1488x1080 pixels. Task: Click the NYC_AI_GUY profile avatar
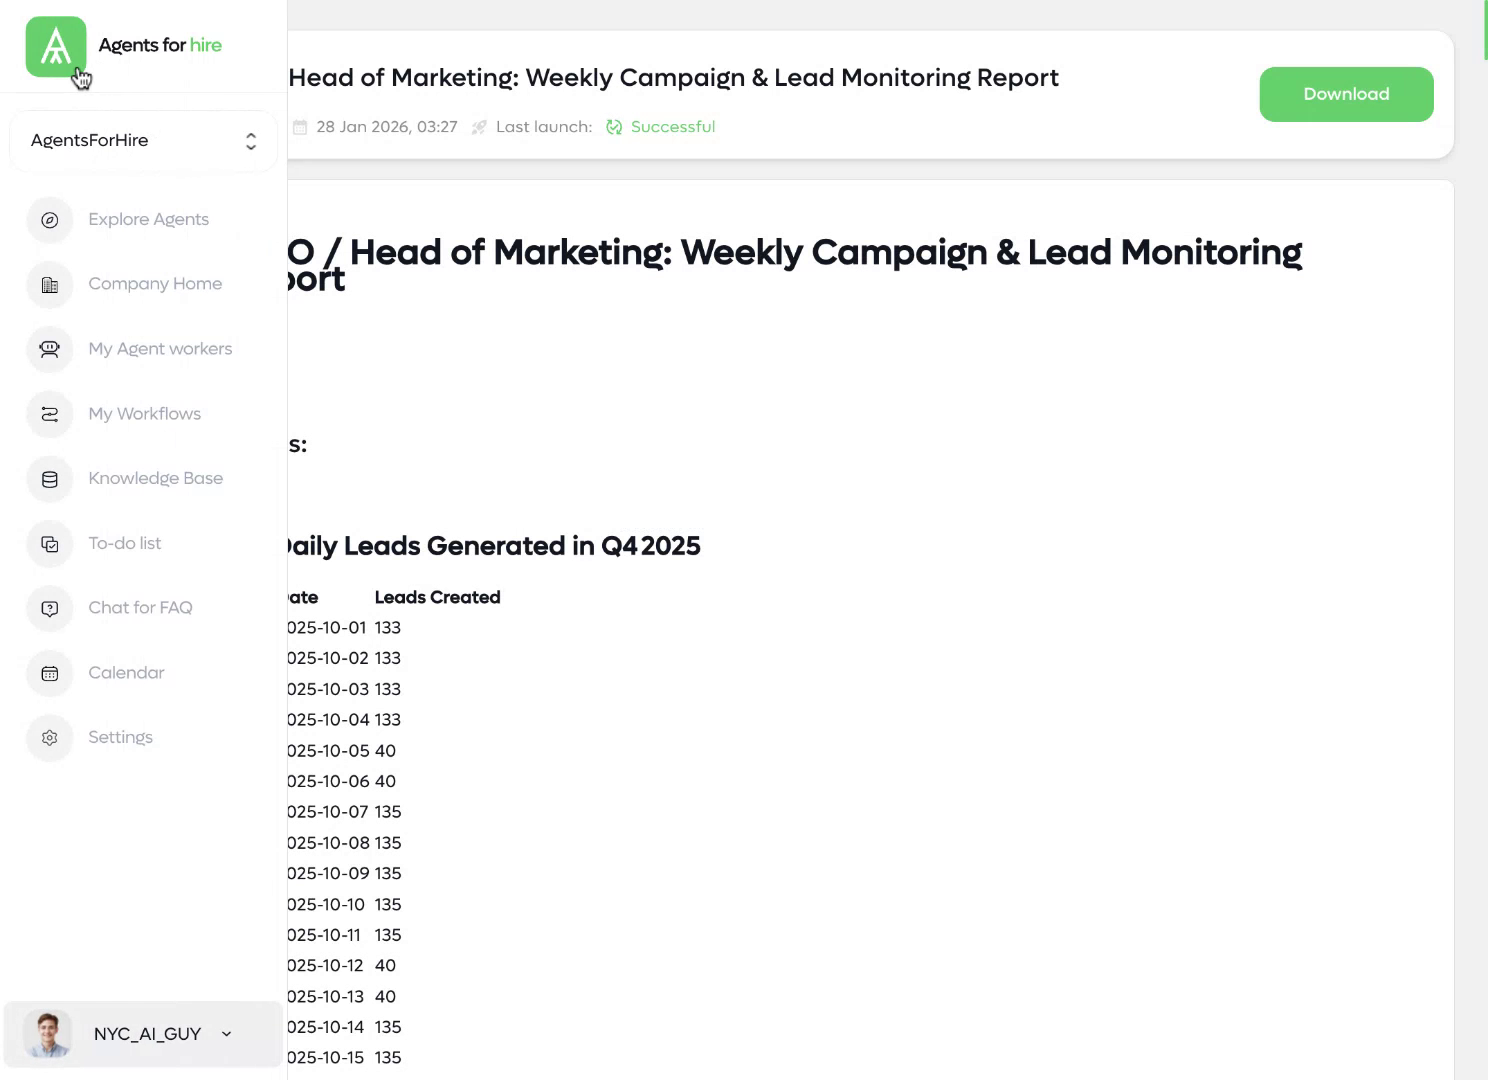47,1034
